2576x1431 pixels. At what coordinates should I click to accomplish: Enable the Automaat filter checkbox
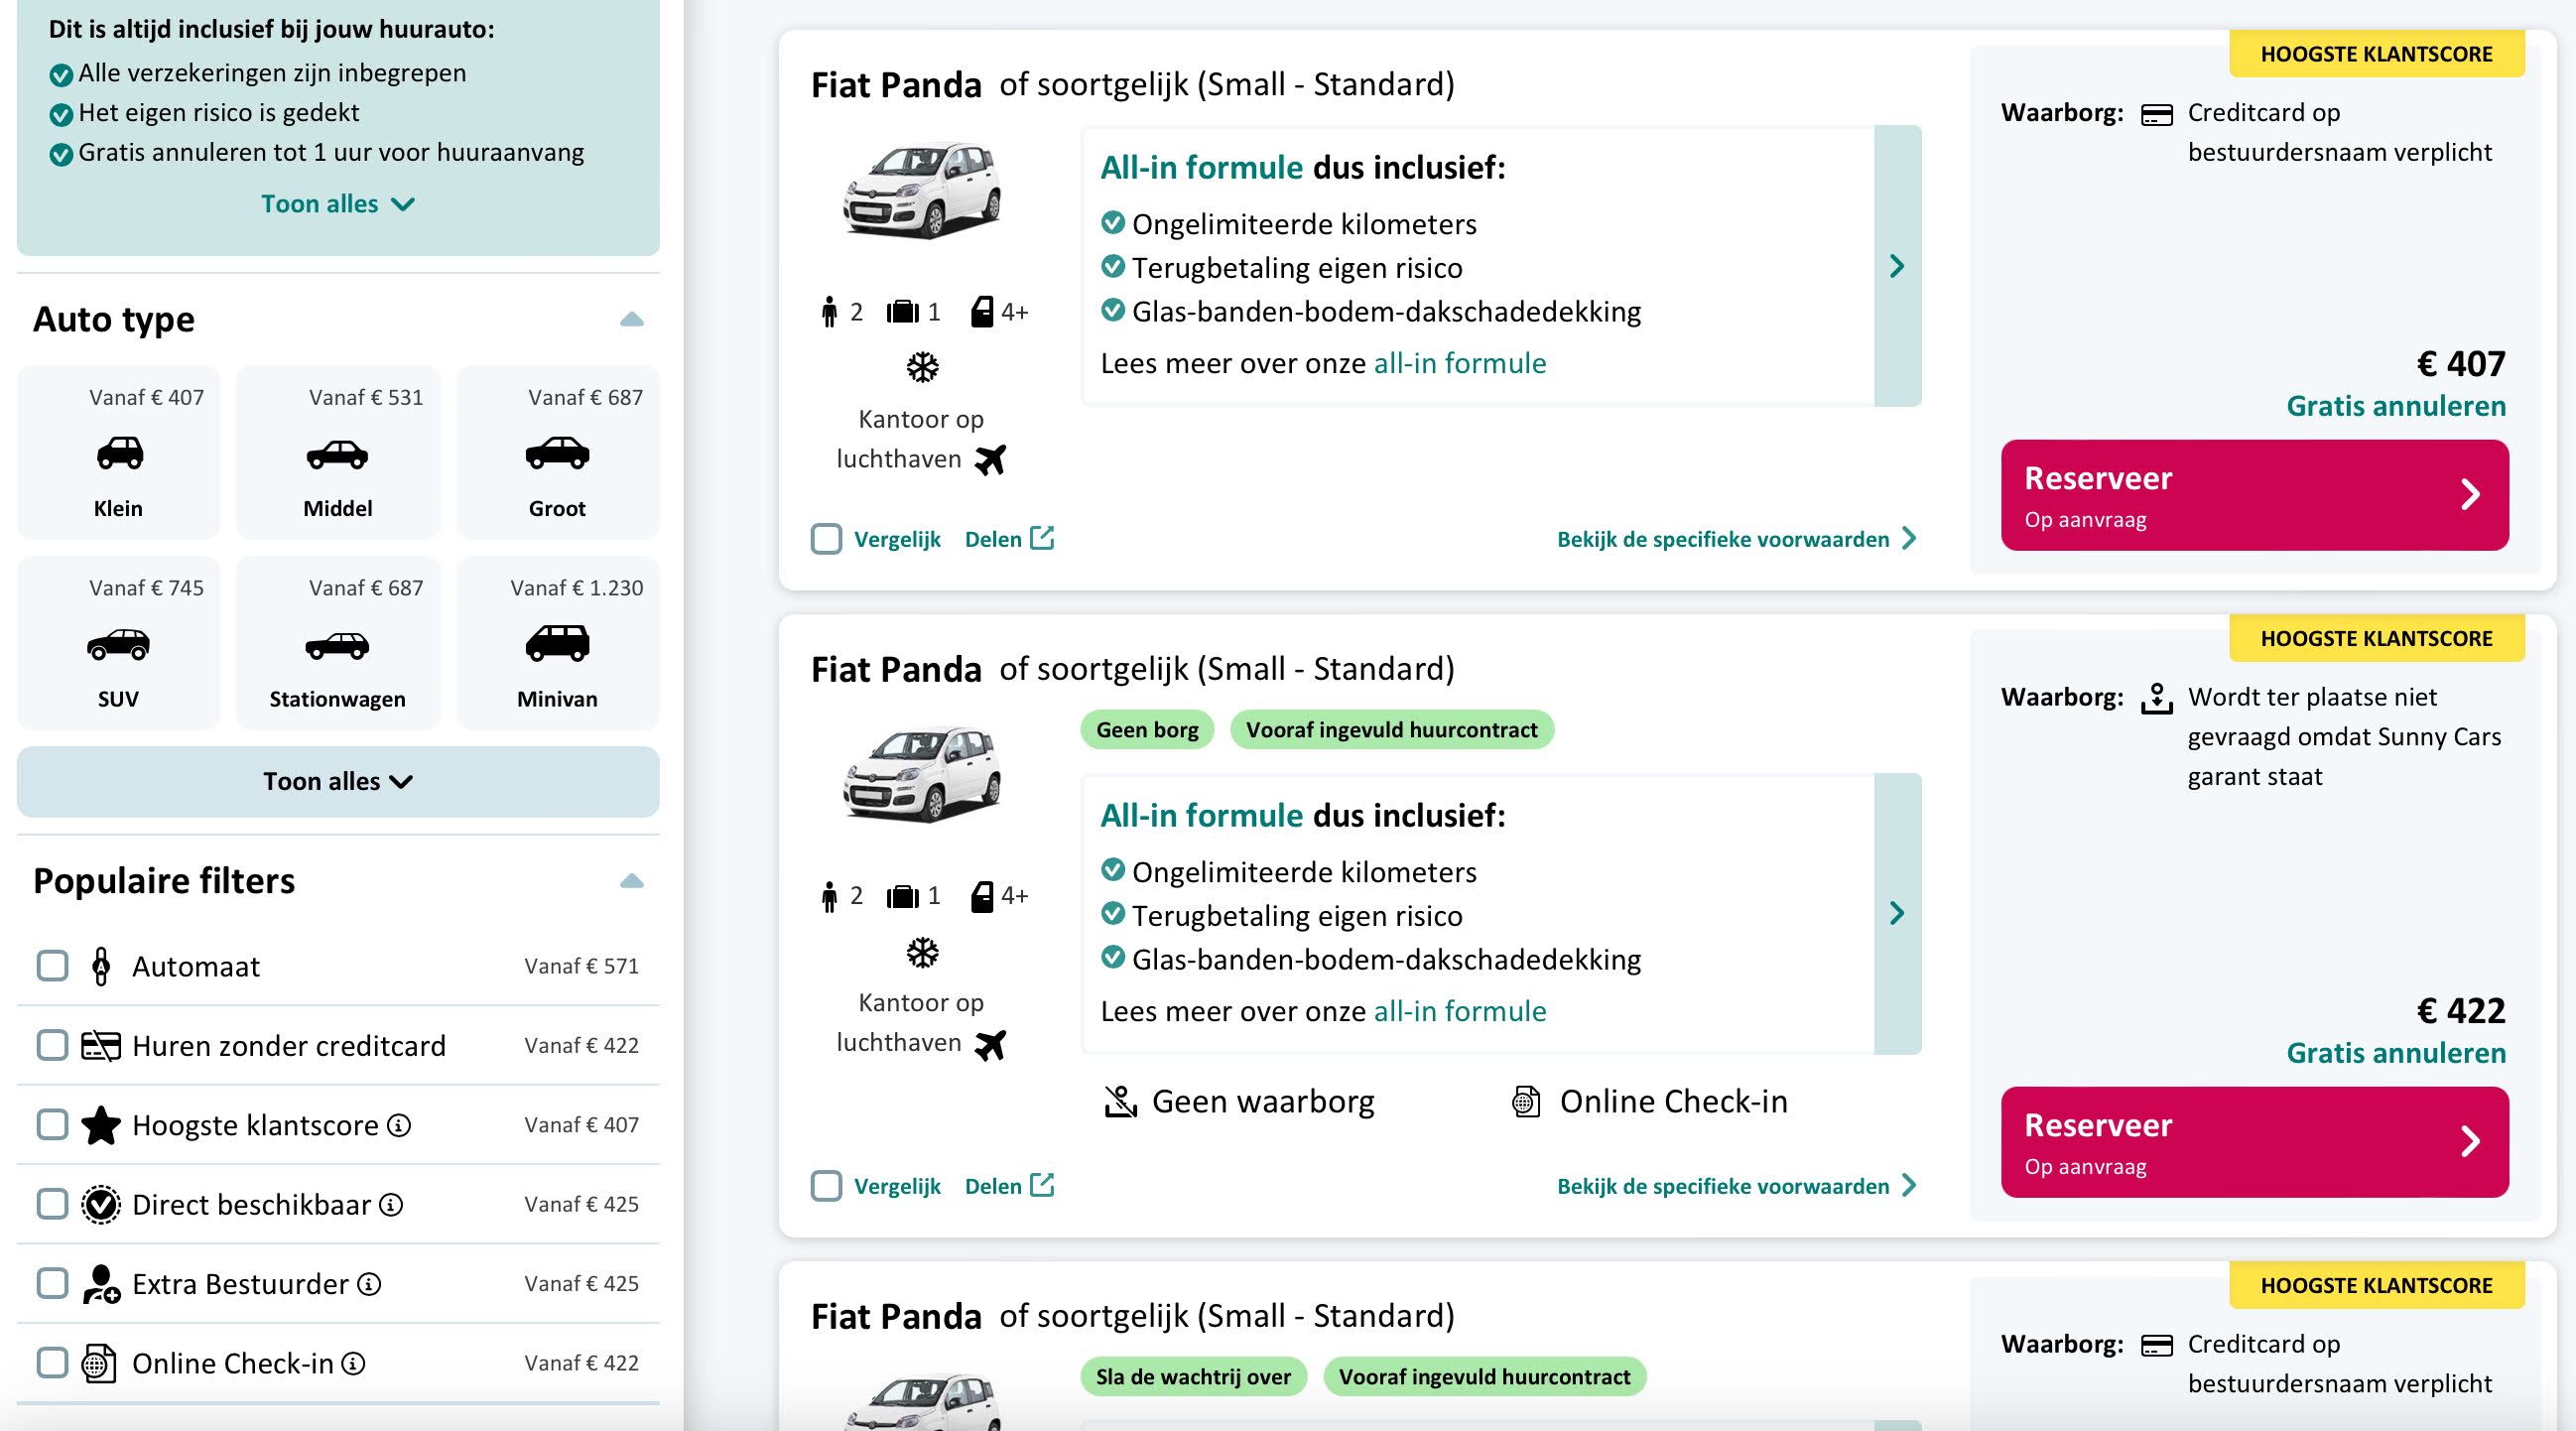tap(52, 966)
